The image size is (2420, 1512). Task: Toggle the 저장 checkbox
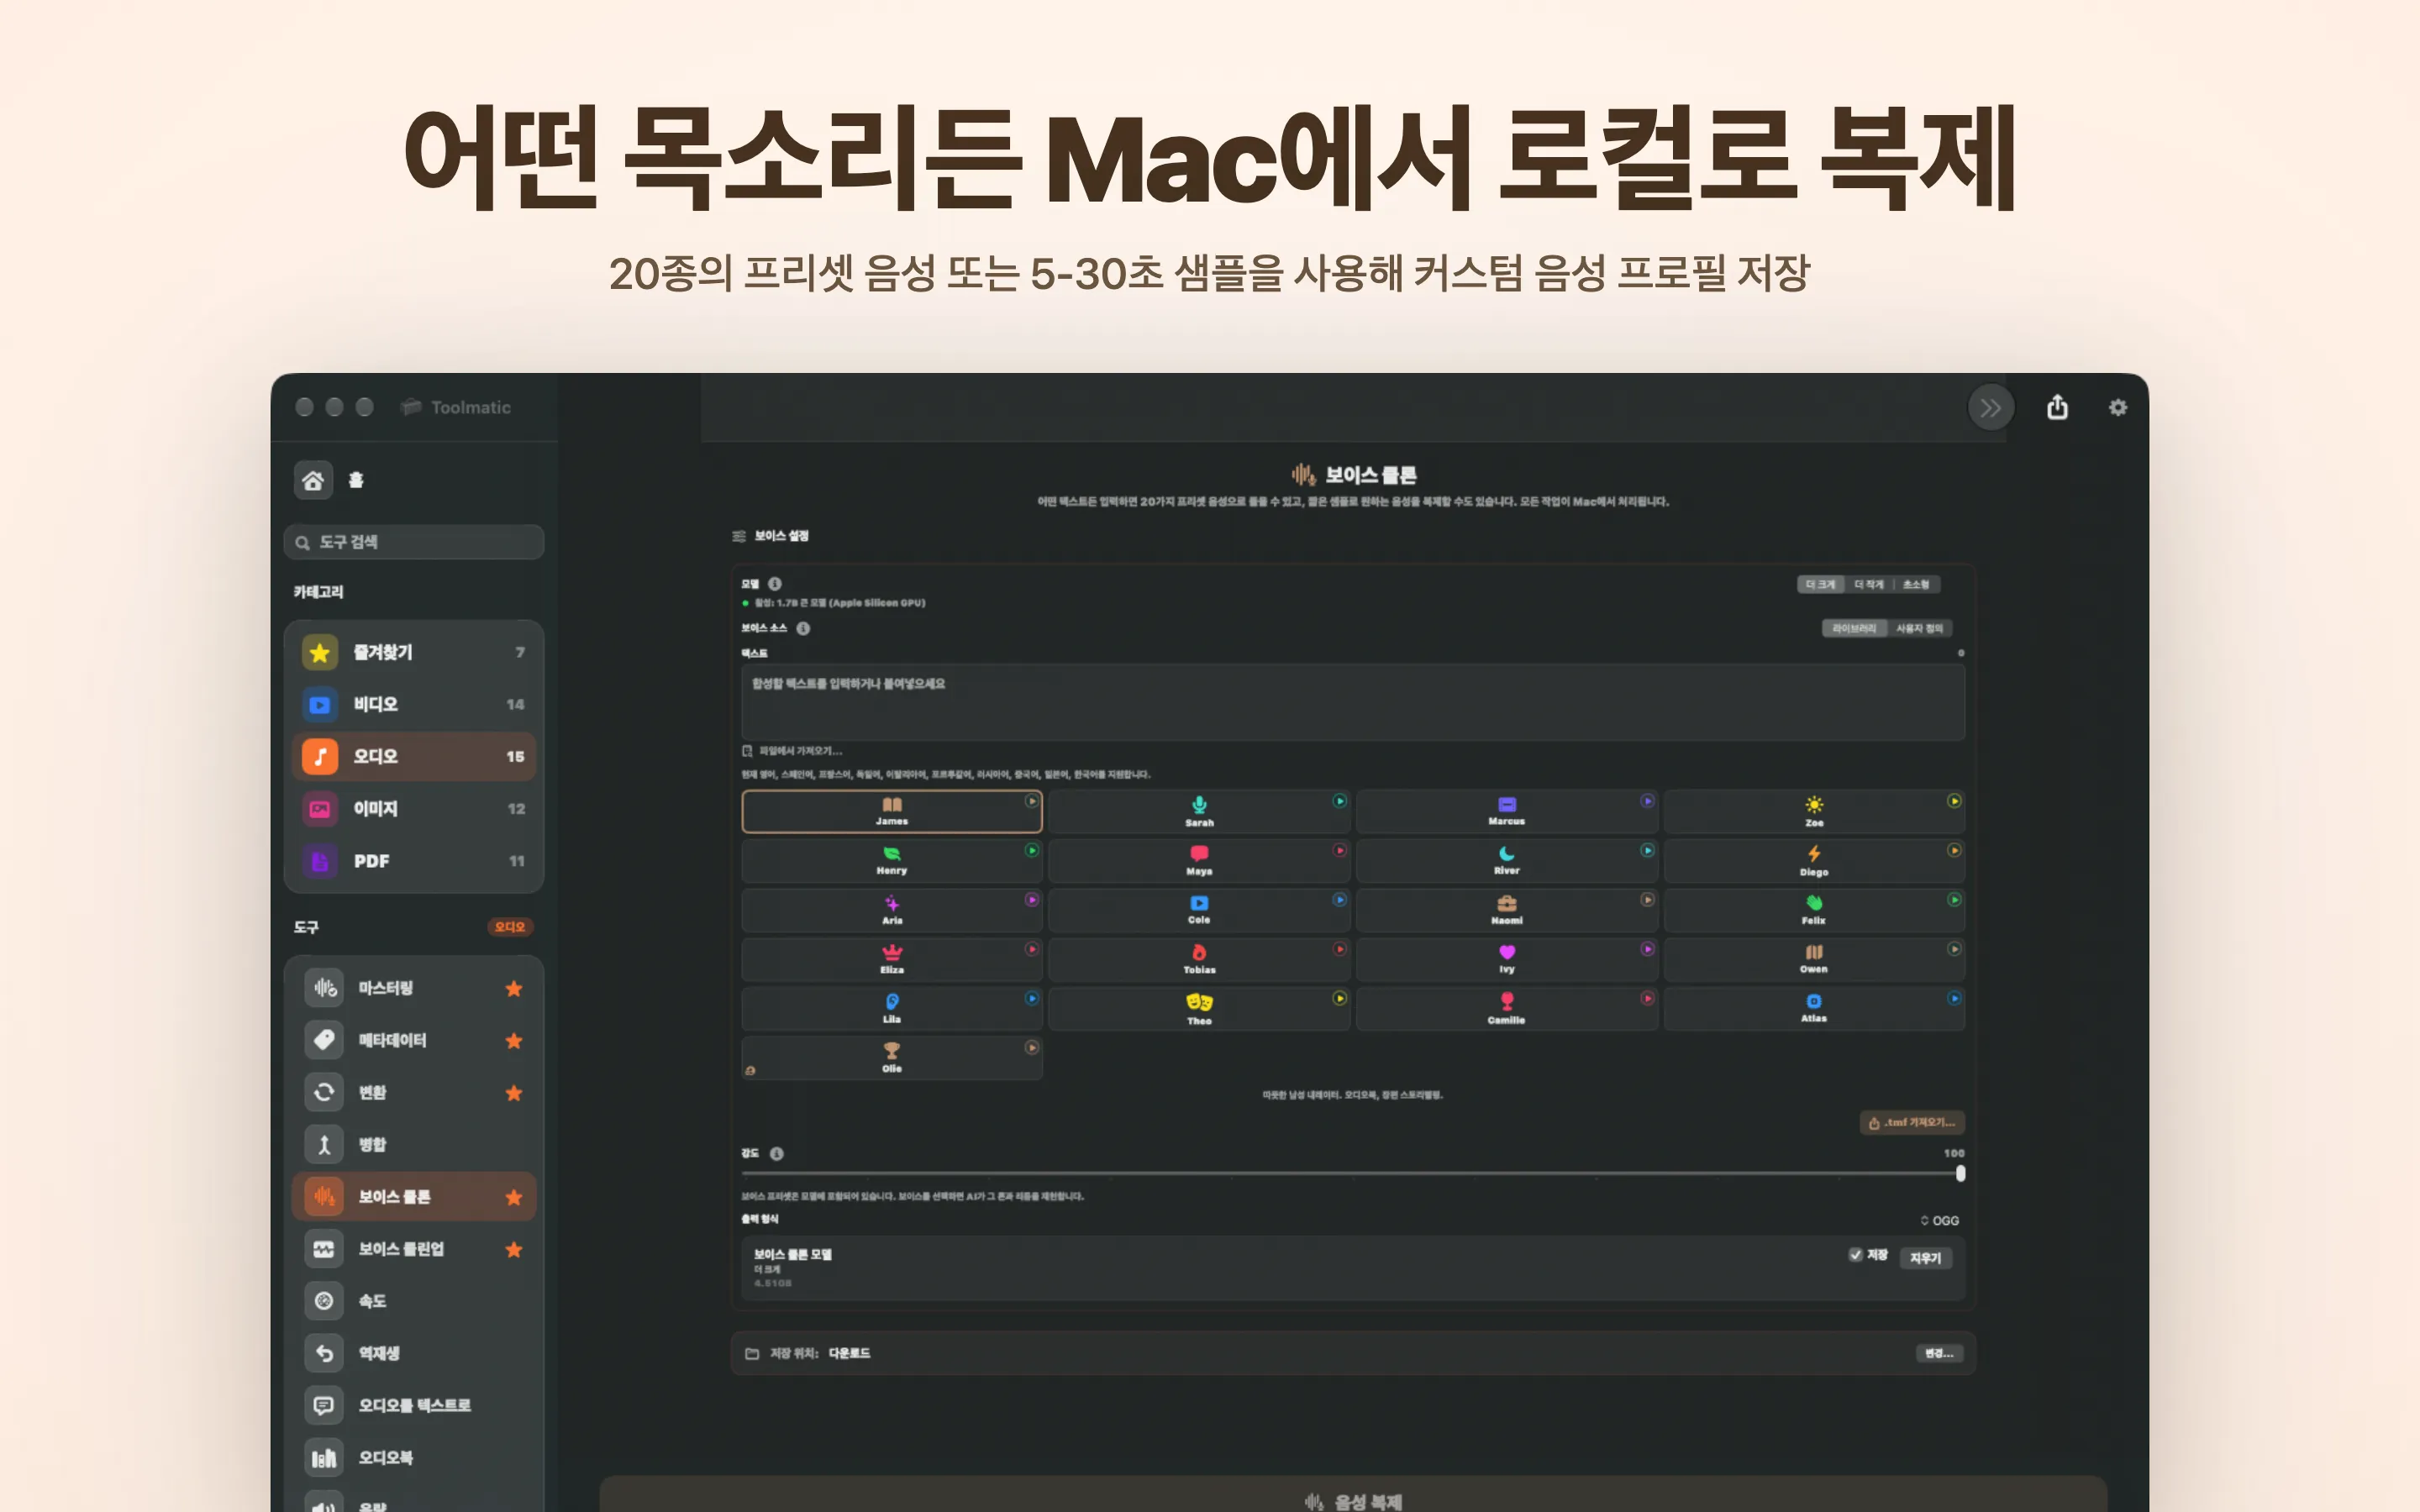(1855, 1255)
